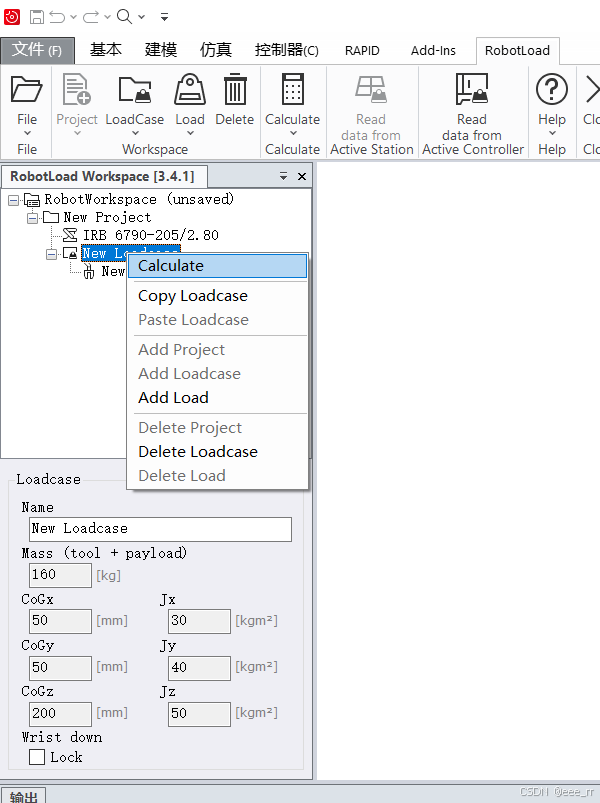Viewport: 600px width, 803px height.
Task: Switch to the 仿真 ribbon tab
Action: tap(216, 50)
